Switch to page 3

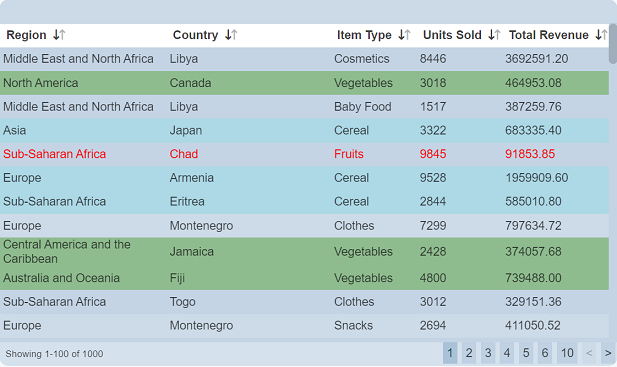point(488,353)
